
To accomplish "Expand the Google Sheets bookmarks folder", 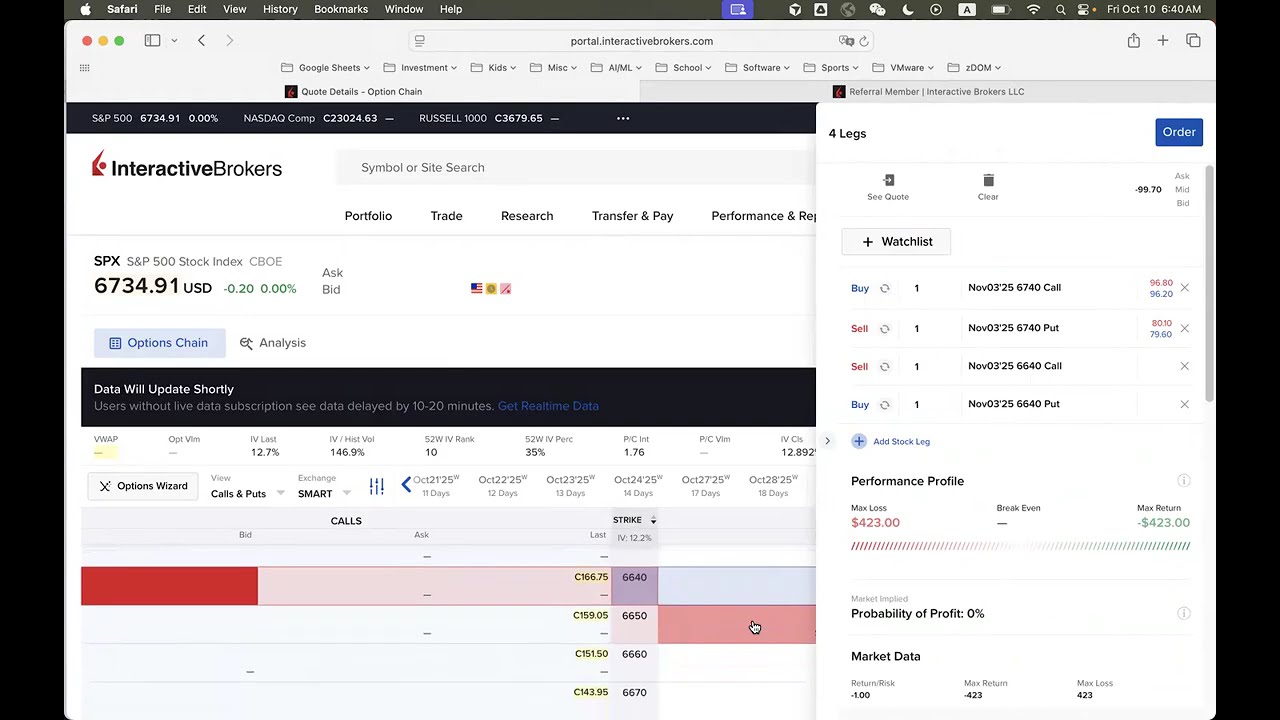I will tap(326, 68).
